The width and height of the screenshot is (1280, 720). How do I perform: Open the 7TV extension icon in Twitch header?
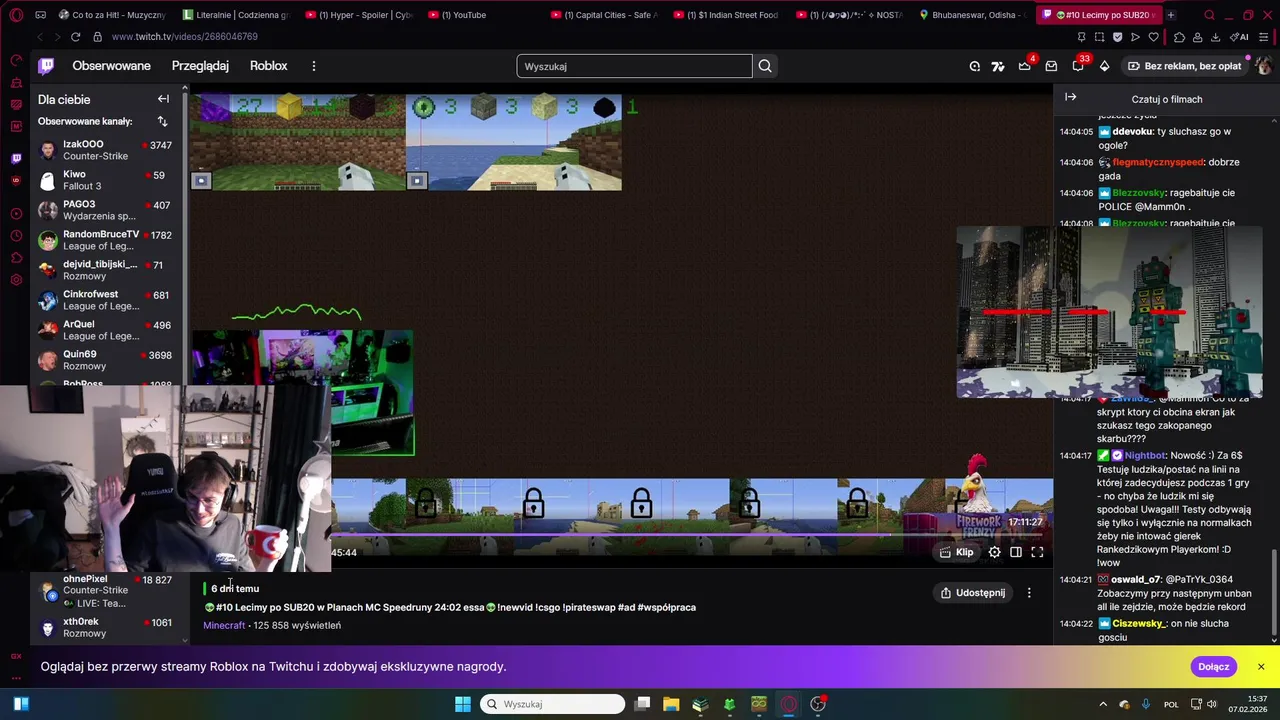pos(998,66)
